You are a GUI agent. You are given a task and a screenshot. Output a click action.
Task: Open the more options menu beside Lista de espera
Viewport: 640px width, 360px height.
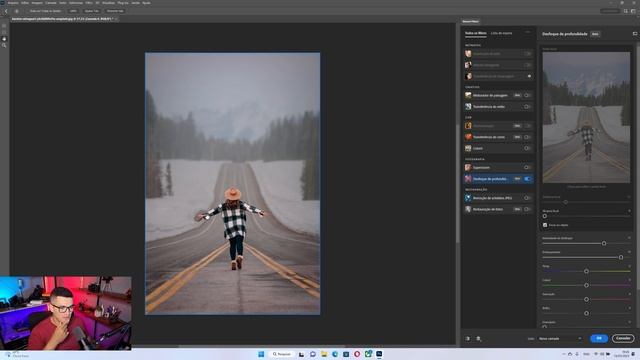click(527, 32)
